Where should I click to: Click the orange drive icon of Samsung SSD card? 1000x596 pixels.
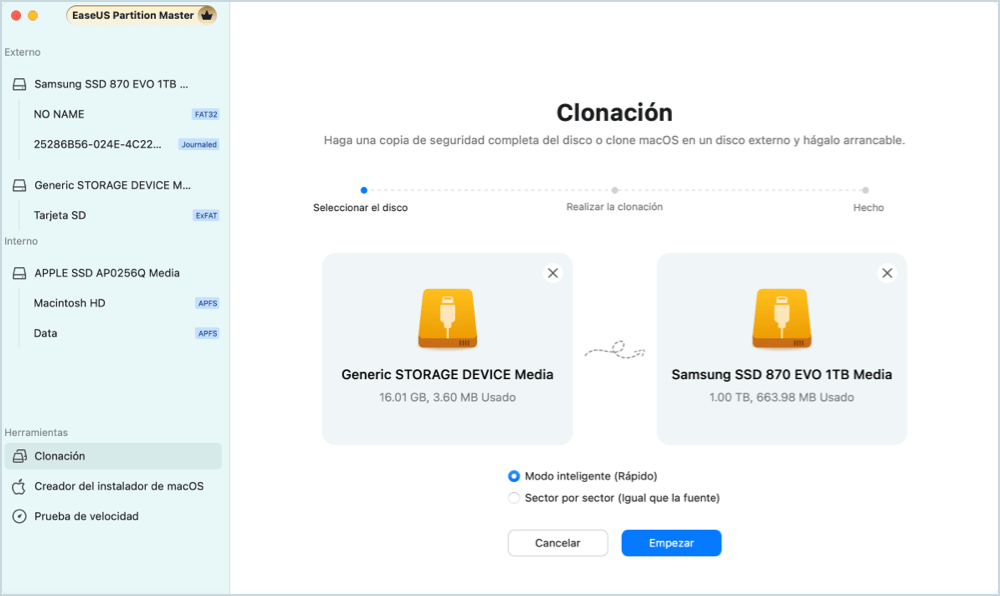[x=782, y=319]
